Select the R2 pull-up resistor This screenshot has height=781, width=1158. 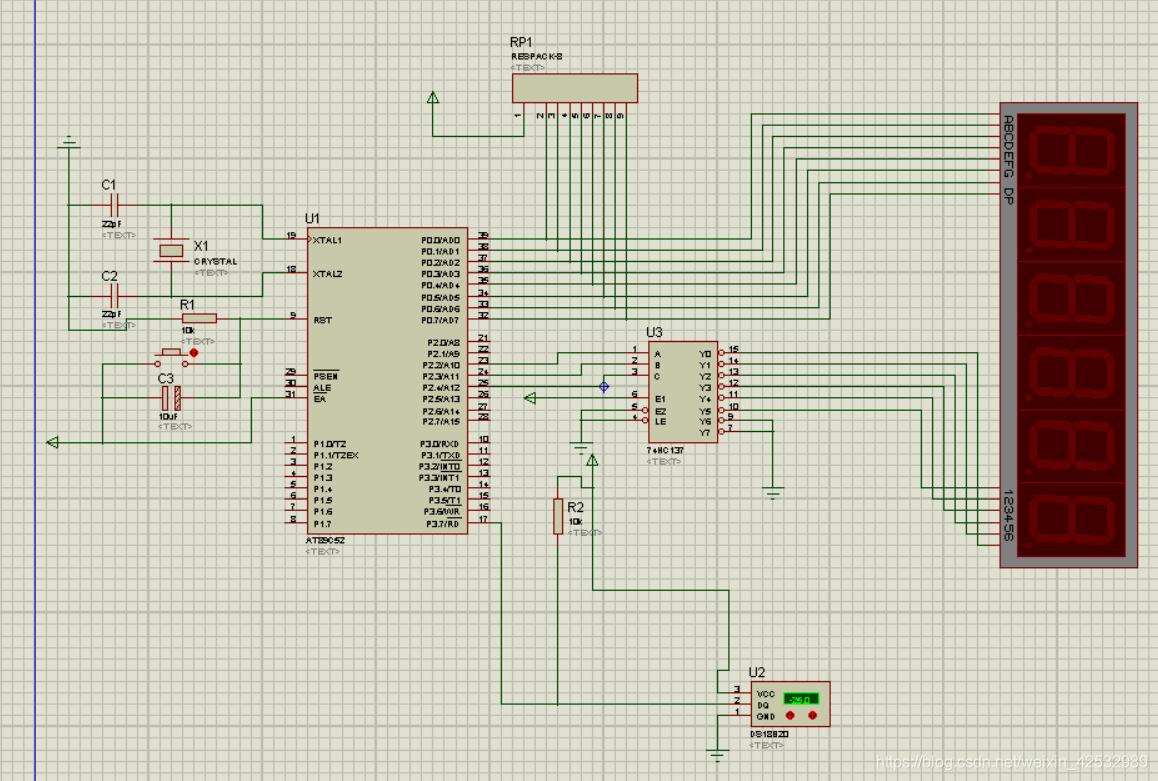[x=558, y=516]
